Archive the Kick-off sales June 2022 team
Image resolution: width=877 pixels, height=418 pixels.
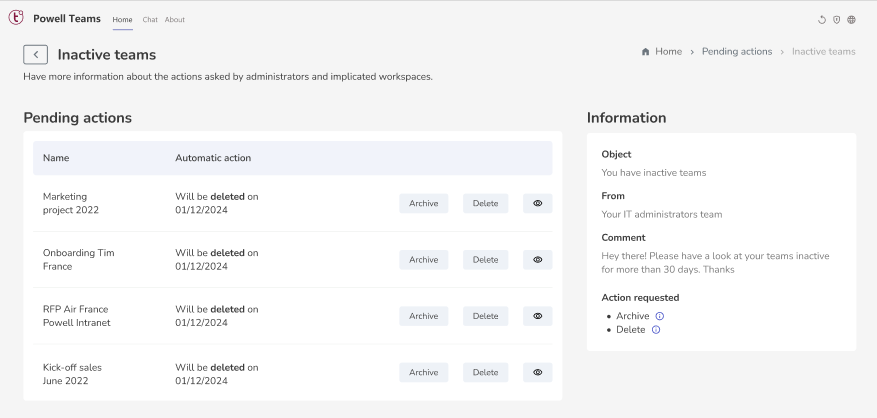click(423, 372)
